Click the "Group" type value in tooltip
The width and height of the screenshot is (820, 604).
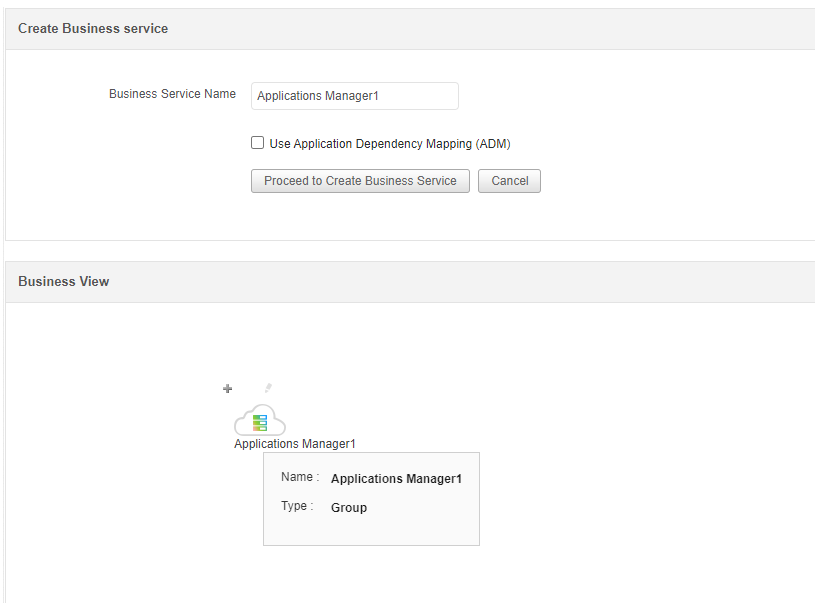click(349, 508)
